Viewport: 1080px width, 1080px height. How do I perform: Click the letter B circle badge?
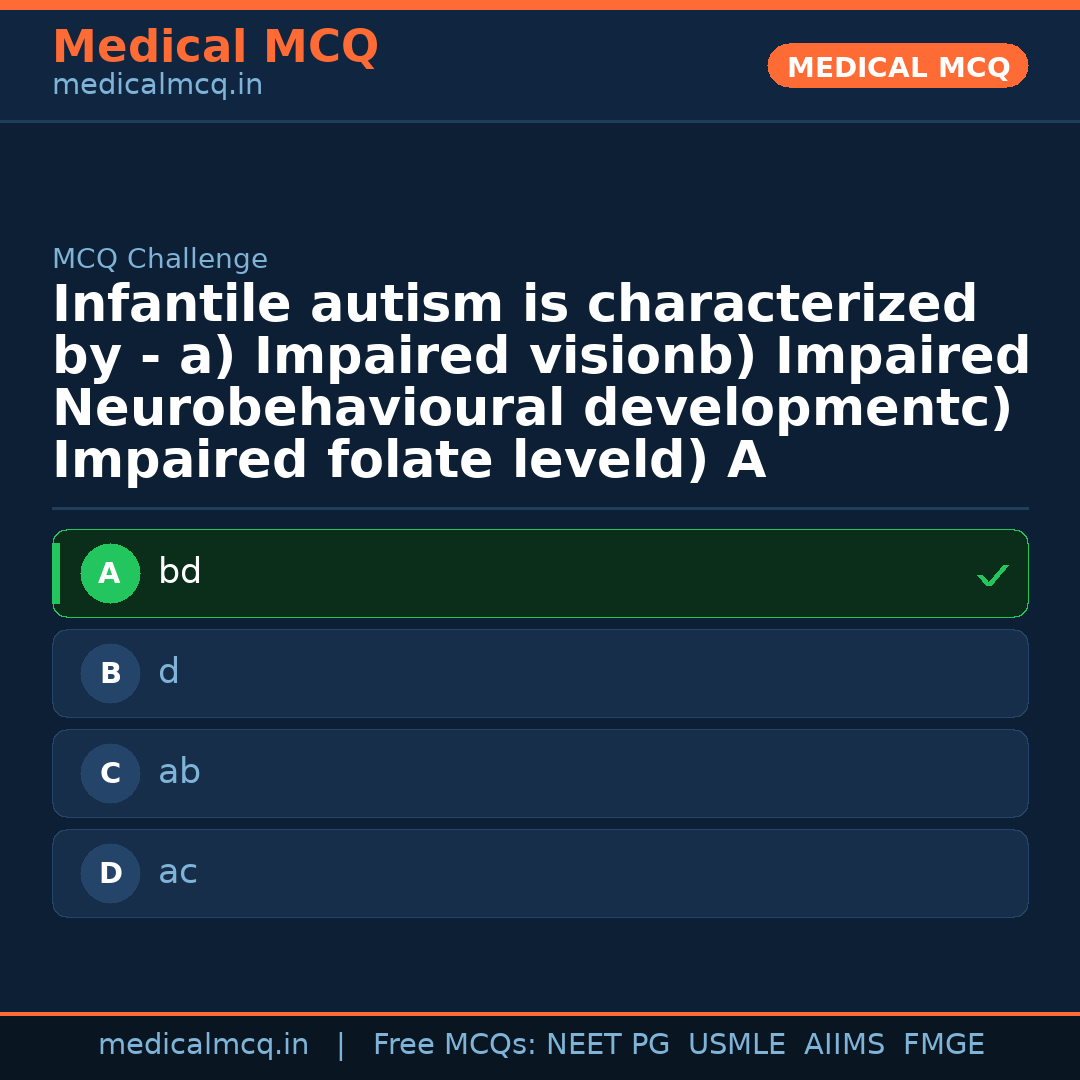[110, 673]
